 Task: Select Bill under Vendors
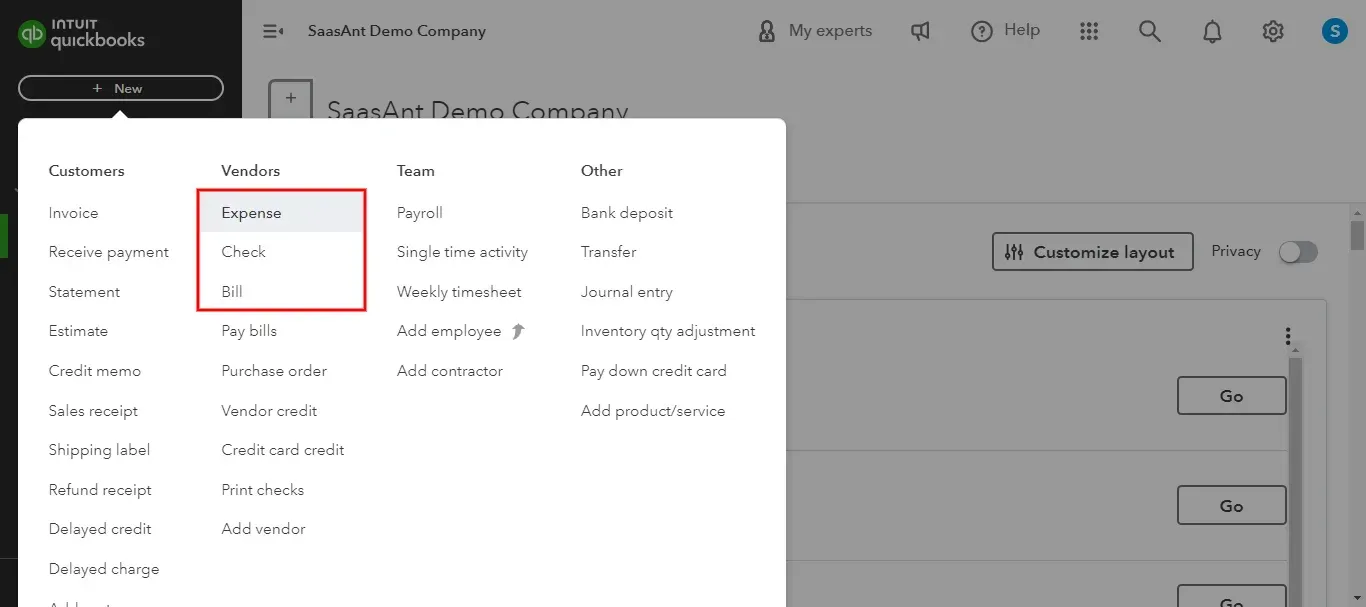pos(232,292)
